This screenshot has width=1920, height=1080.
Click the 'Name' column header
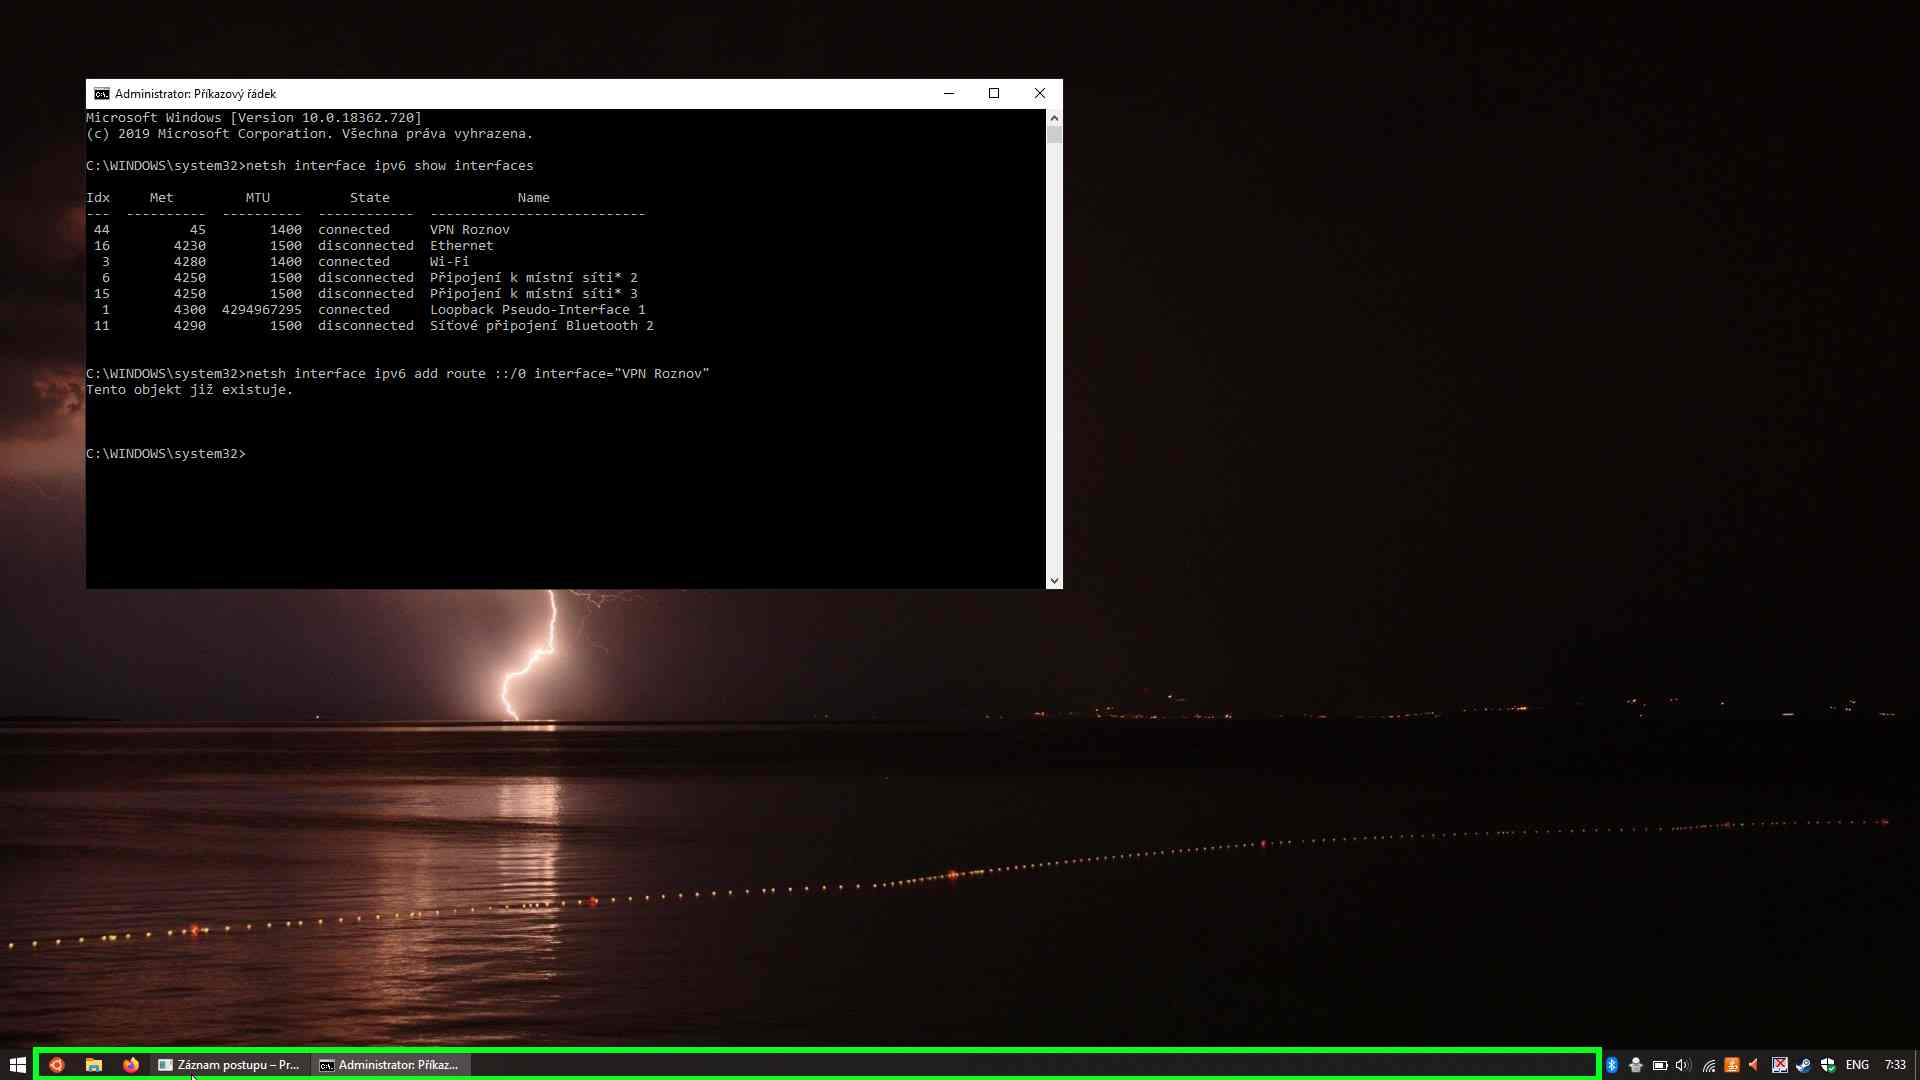[533, 198]
